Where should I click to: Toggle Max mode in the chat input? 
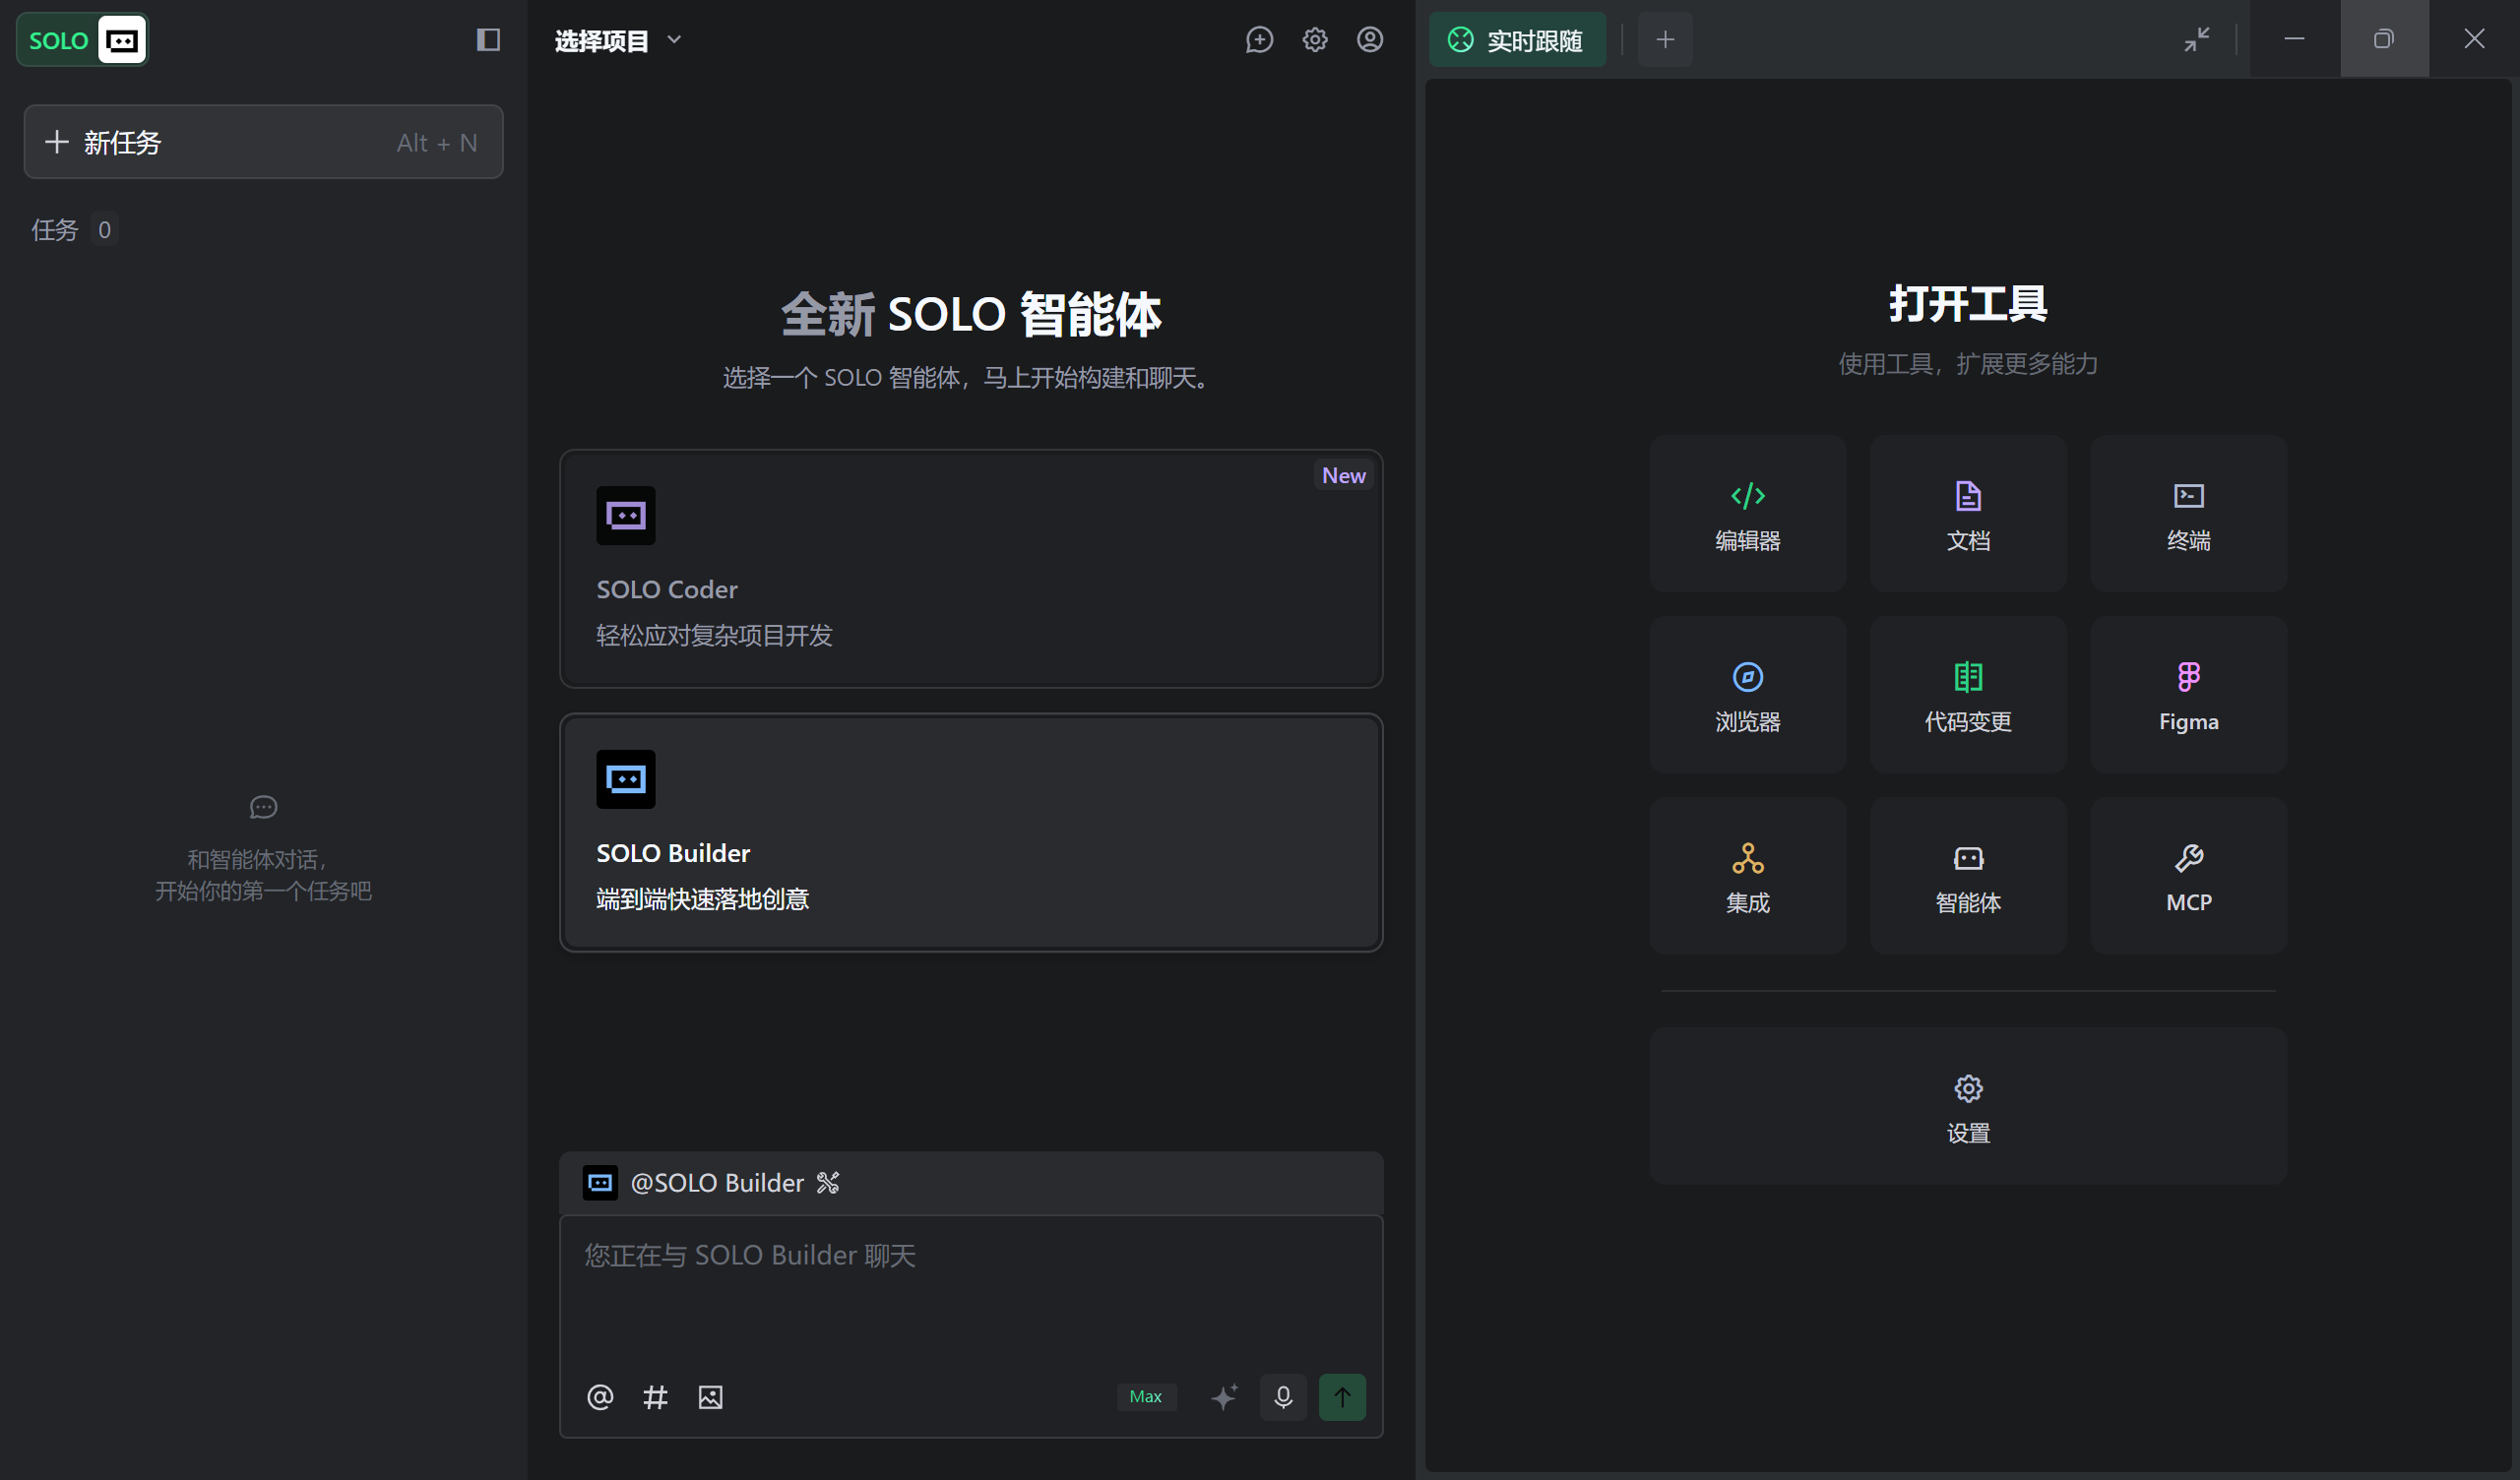1146,1396
